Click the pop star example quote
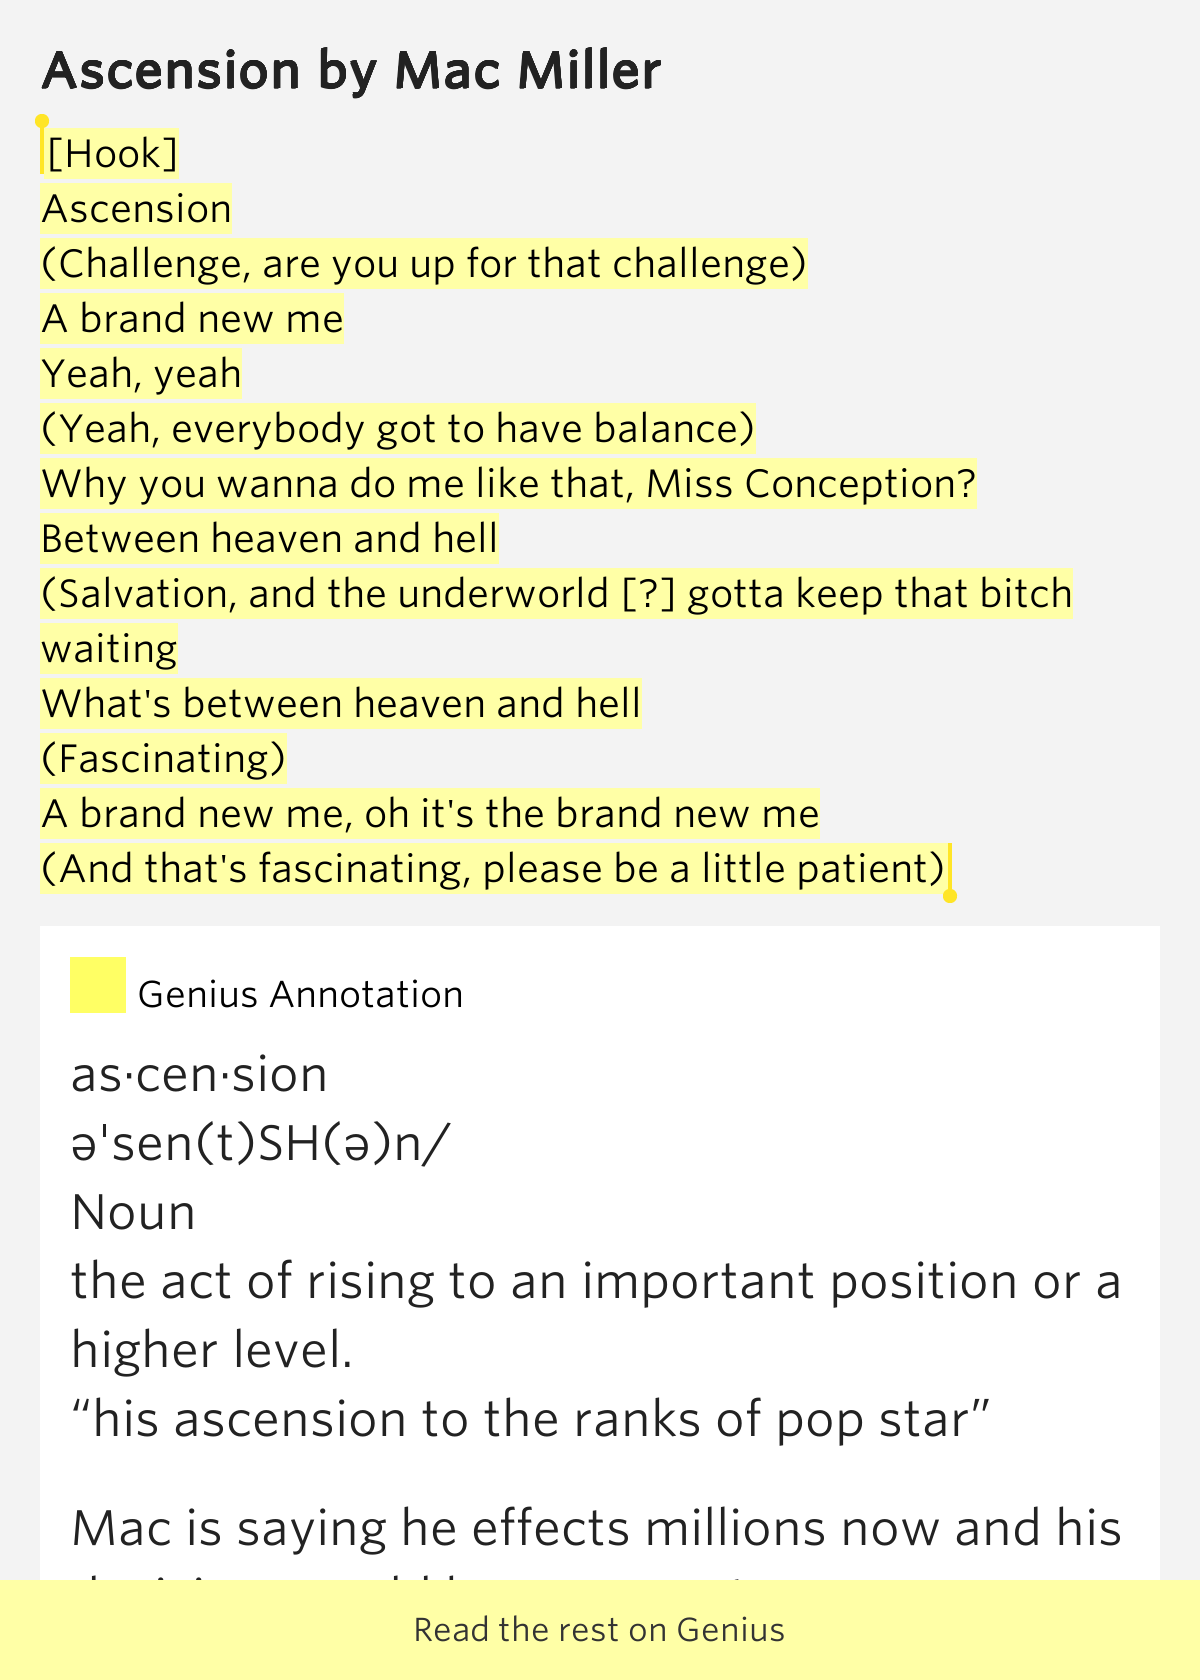Viewport: 1200px width, 1680px height. click(x=532, y=1420)
